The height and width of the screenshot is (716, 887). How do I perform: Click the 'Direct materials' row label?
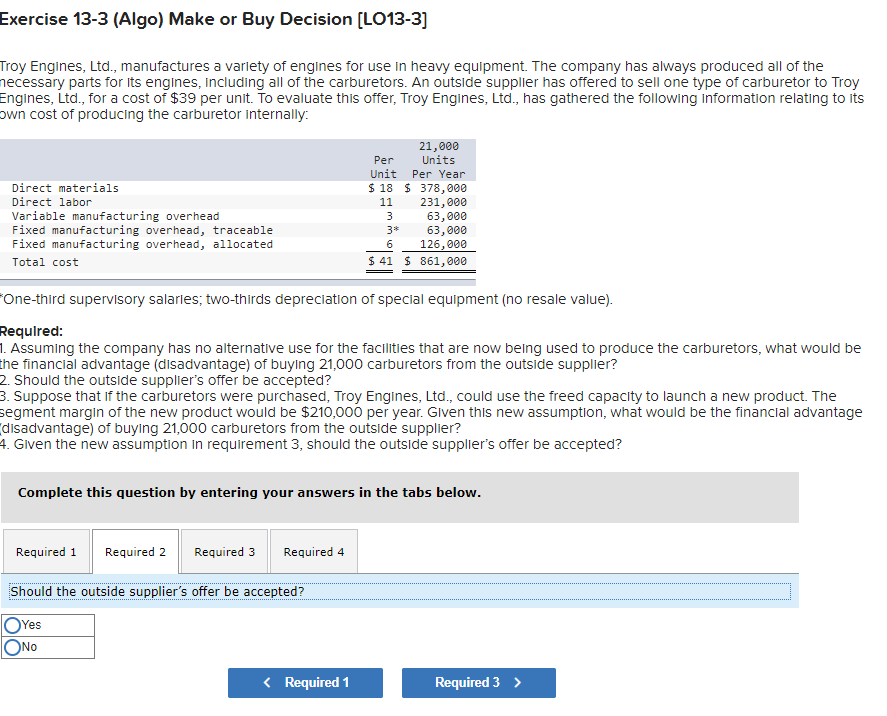click(x=65, y=188)
